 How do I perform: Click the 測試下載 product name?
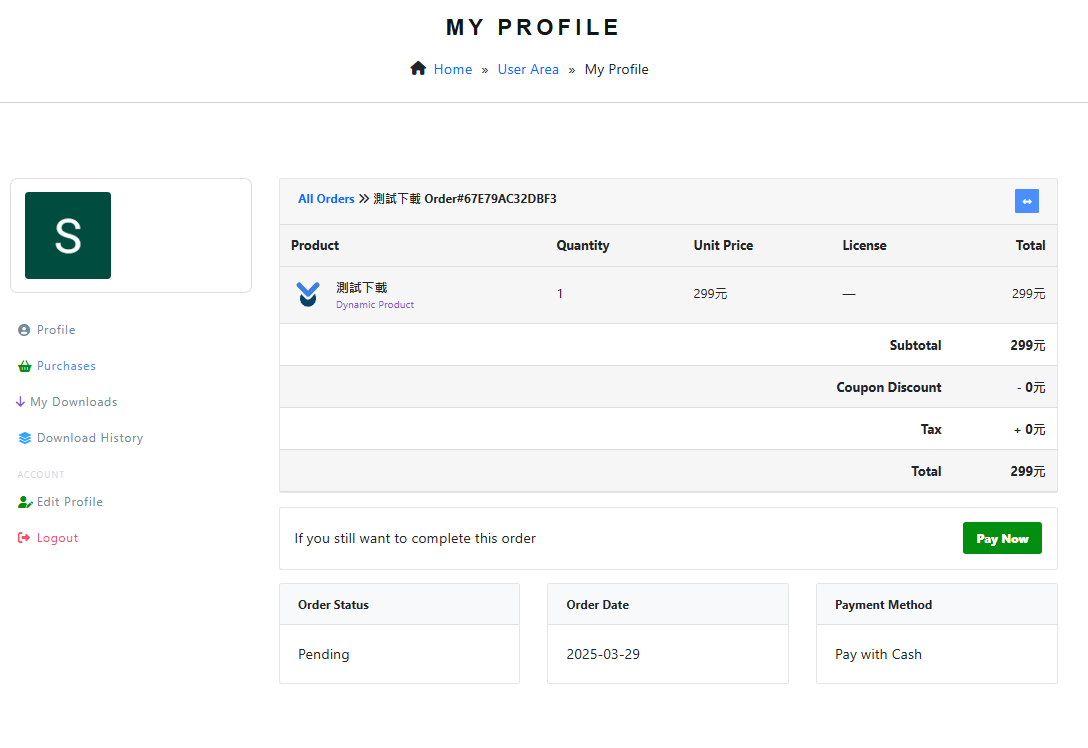coord(361,288)
